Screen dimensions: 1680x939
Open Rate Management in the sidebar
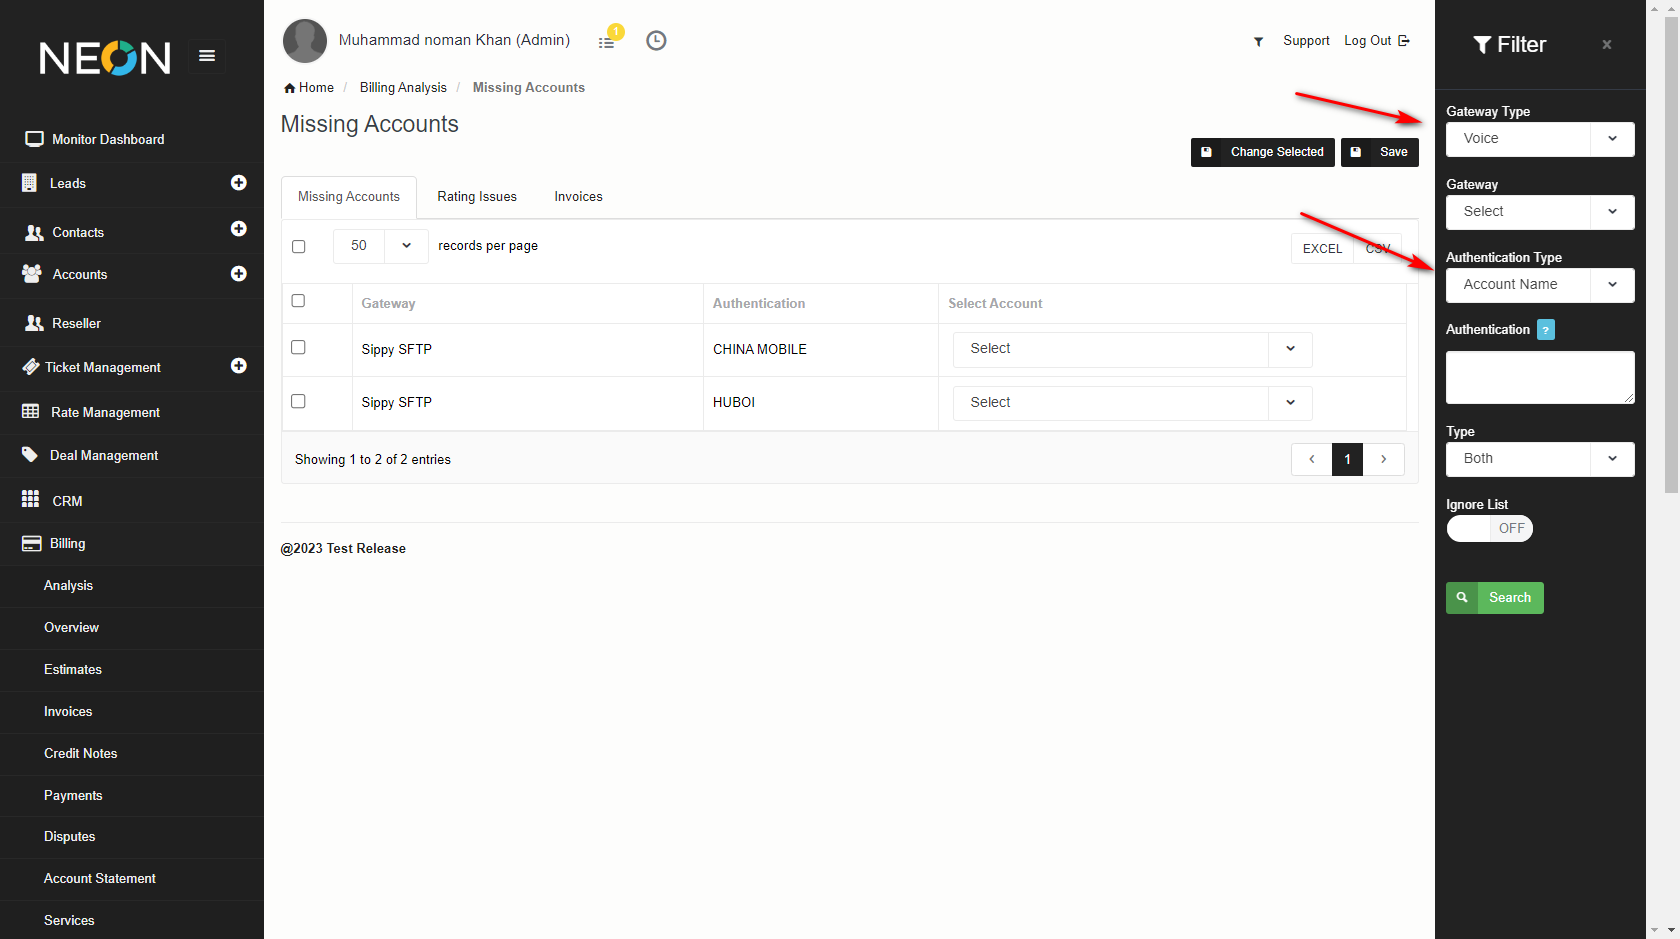[x=105, y=412]
